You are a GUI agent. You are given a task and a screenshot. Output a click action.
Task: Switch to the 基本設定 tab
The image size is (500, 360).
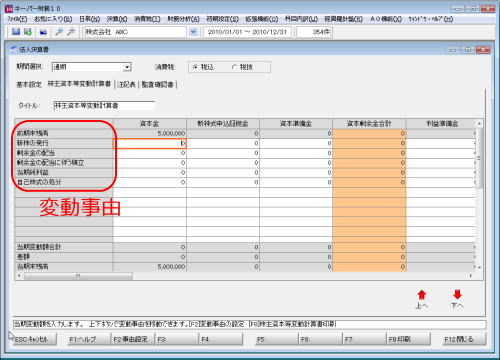coord(29,84)
